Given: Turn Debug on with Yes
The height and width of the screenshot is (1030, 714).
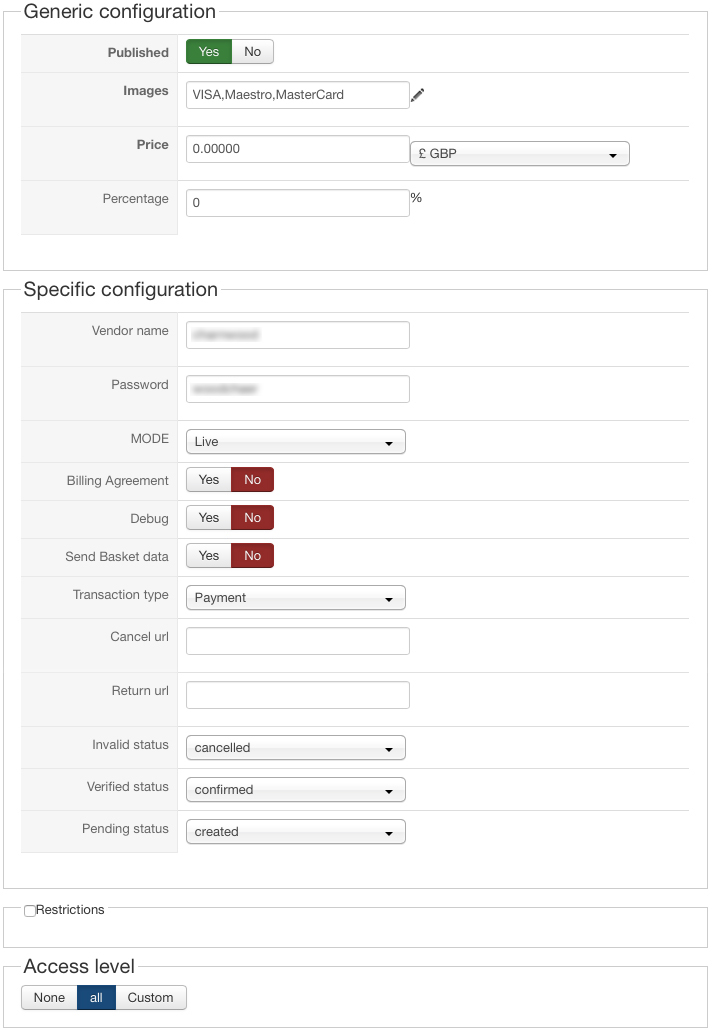Looking at the screenshot, I should pos(209,518).
